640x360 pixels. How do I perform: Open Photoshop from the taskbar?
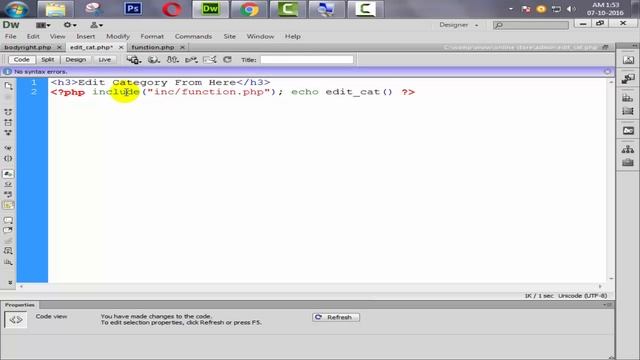click(133, 9)
